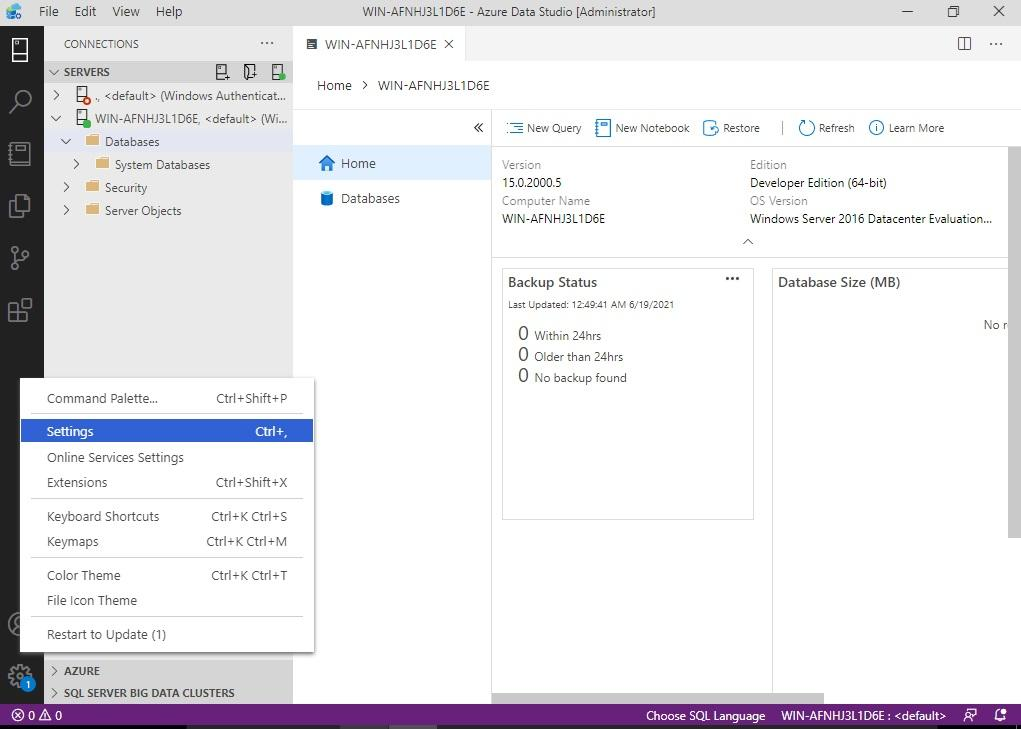1021x729 pixels.
Task: Collapse the Databases folder
Action: click(x=66, y=141)
